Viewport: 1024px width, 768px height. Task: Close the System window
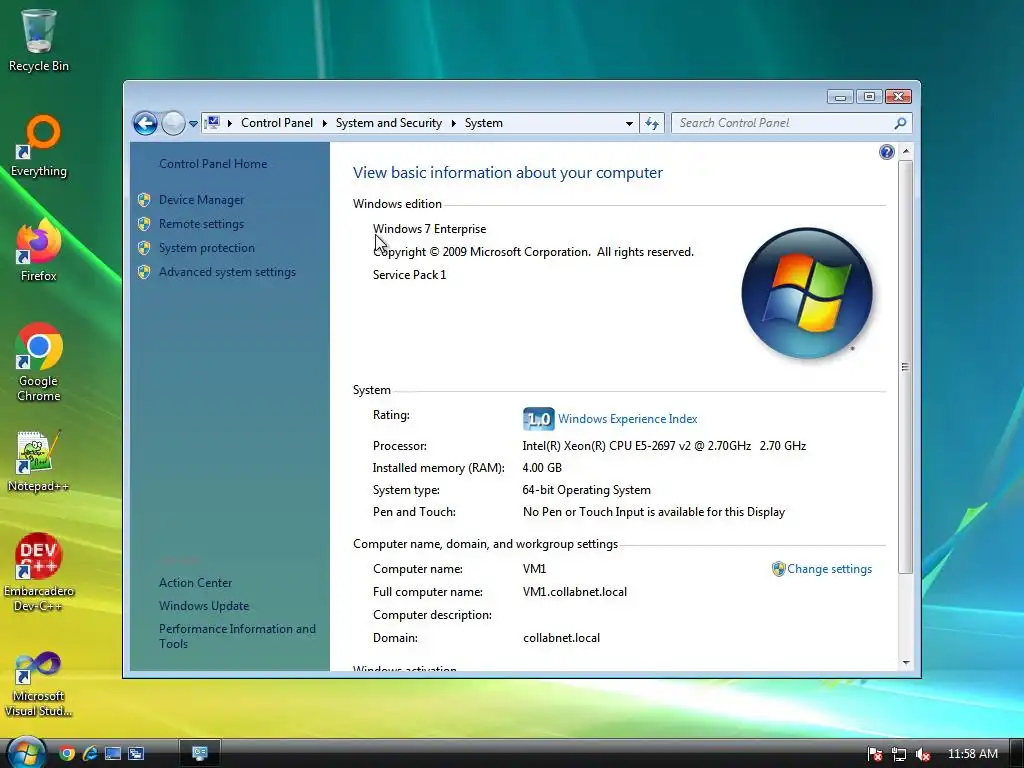pyautogui.click(x=899, y=97)
